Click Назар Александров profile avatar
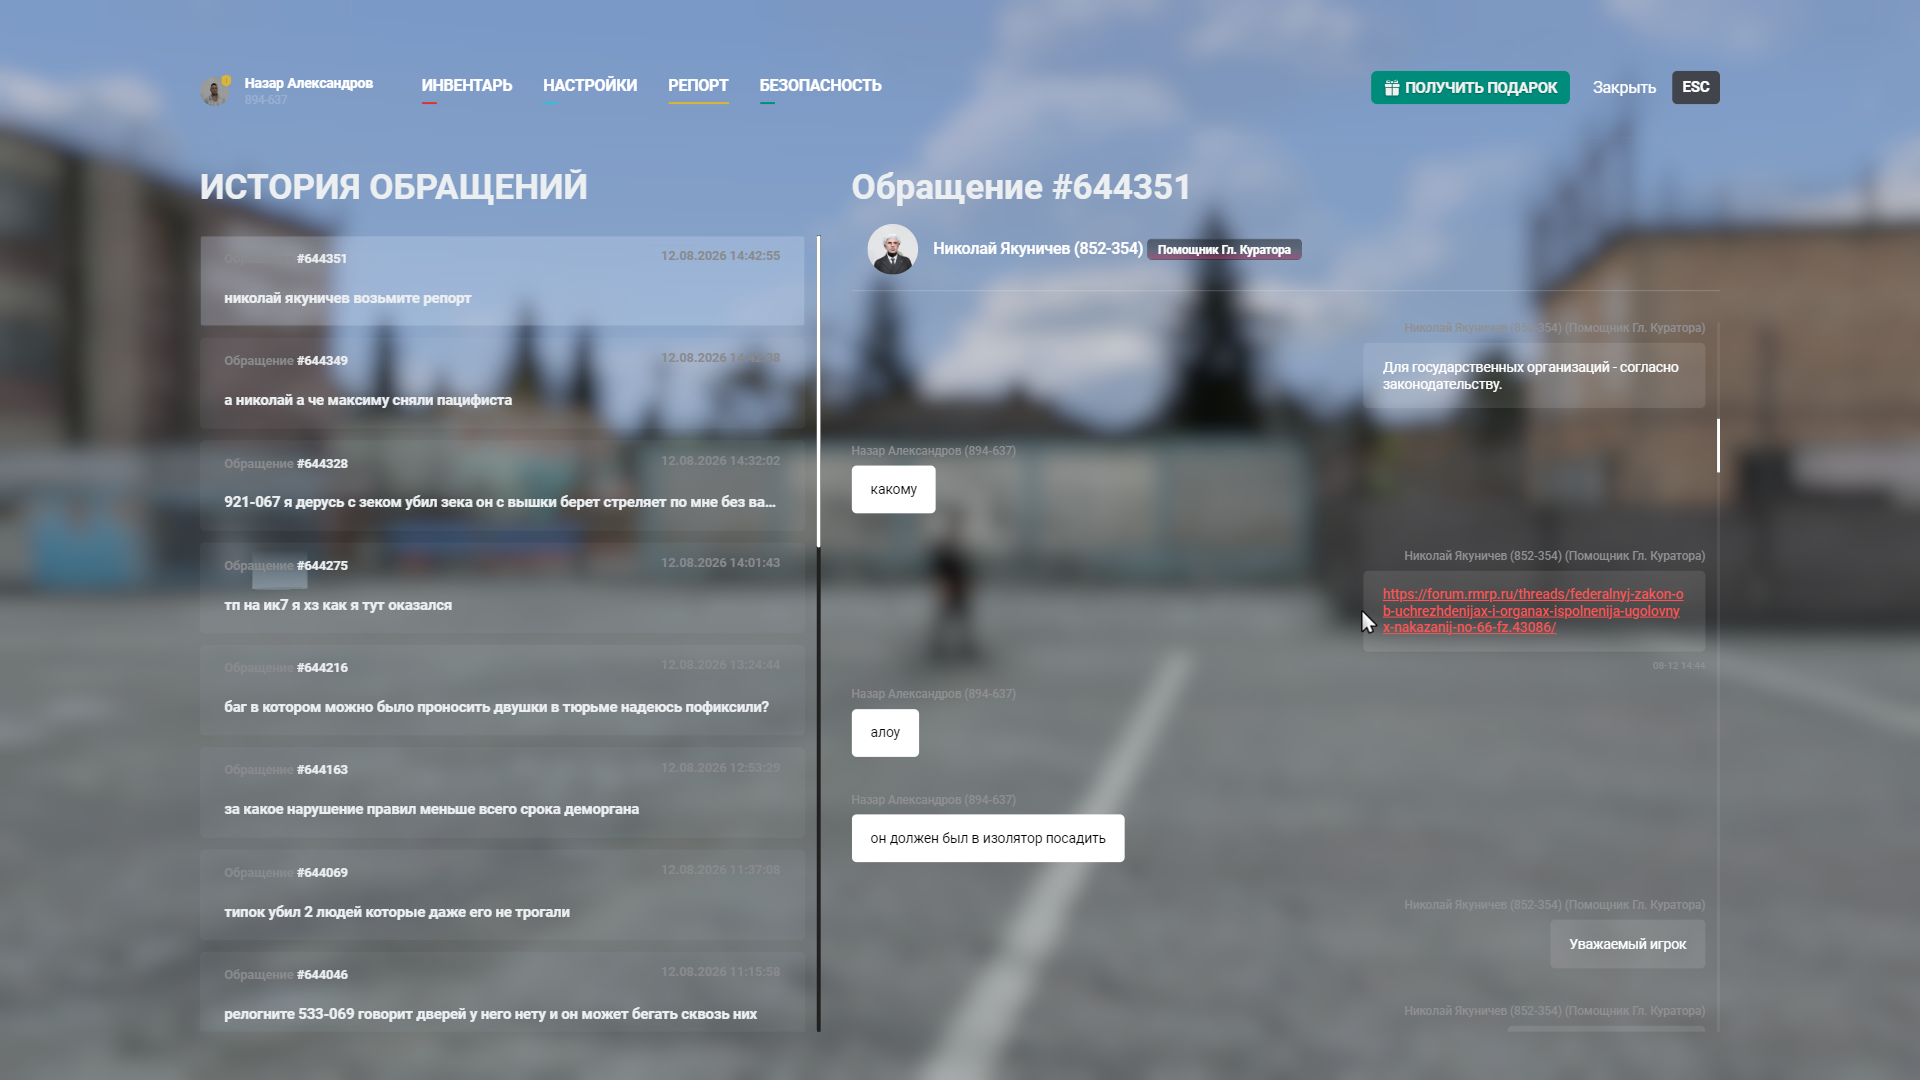The width and height of the screenshot is (1920, 1080). pos(215,90)
